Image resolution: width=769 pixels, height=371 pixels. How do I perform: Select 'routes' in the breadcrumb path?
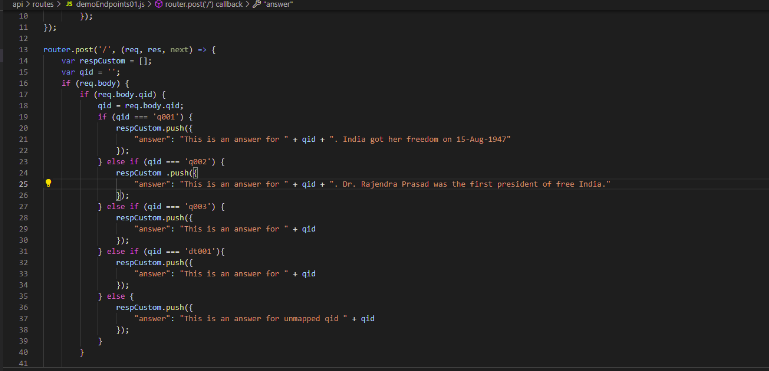pos(43,4)
